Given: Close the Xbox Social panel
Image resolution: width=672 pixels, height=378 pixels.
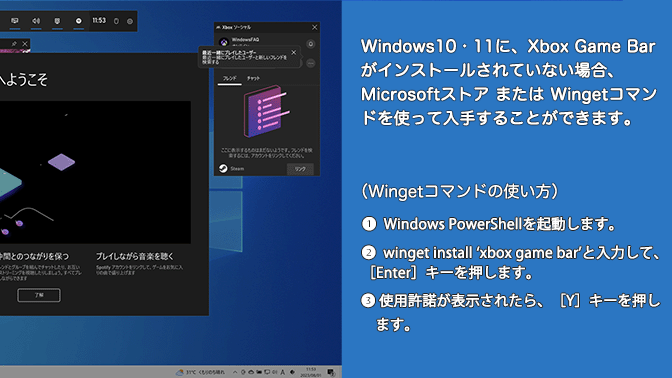Looking at the screenshot, I should pos(315,27).
